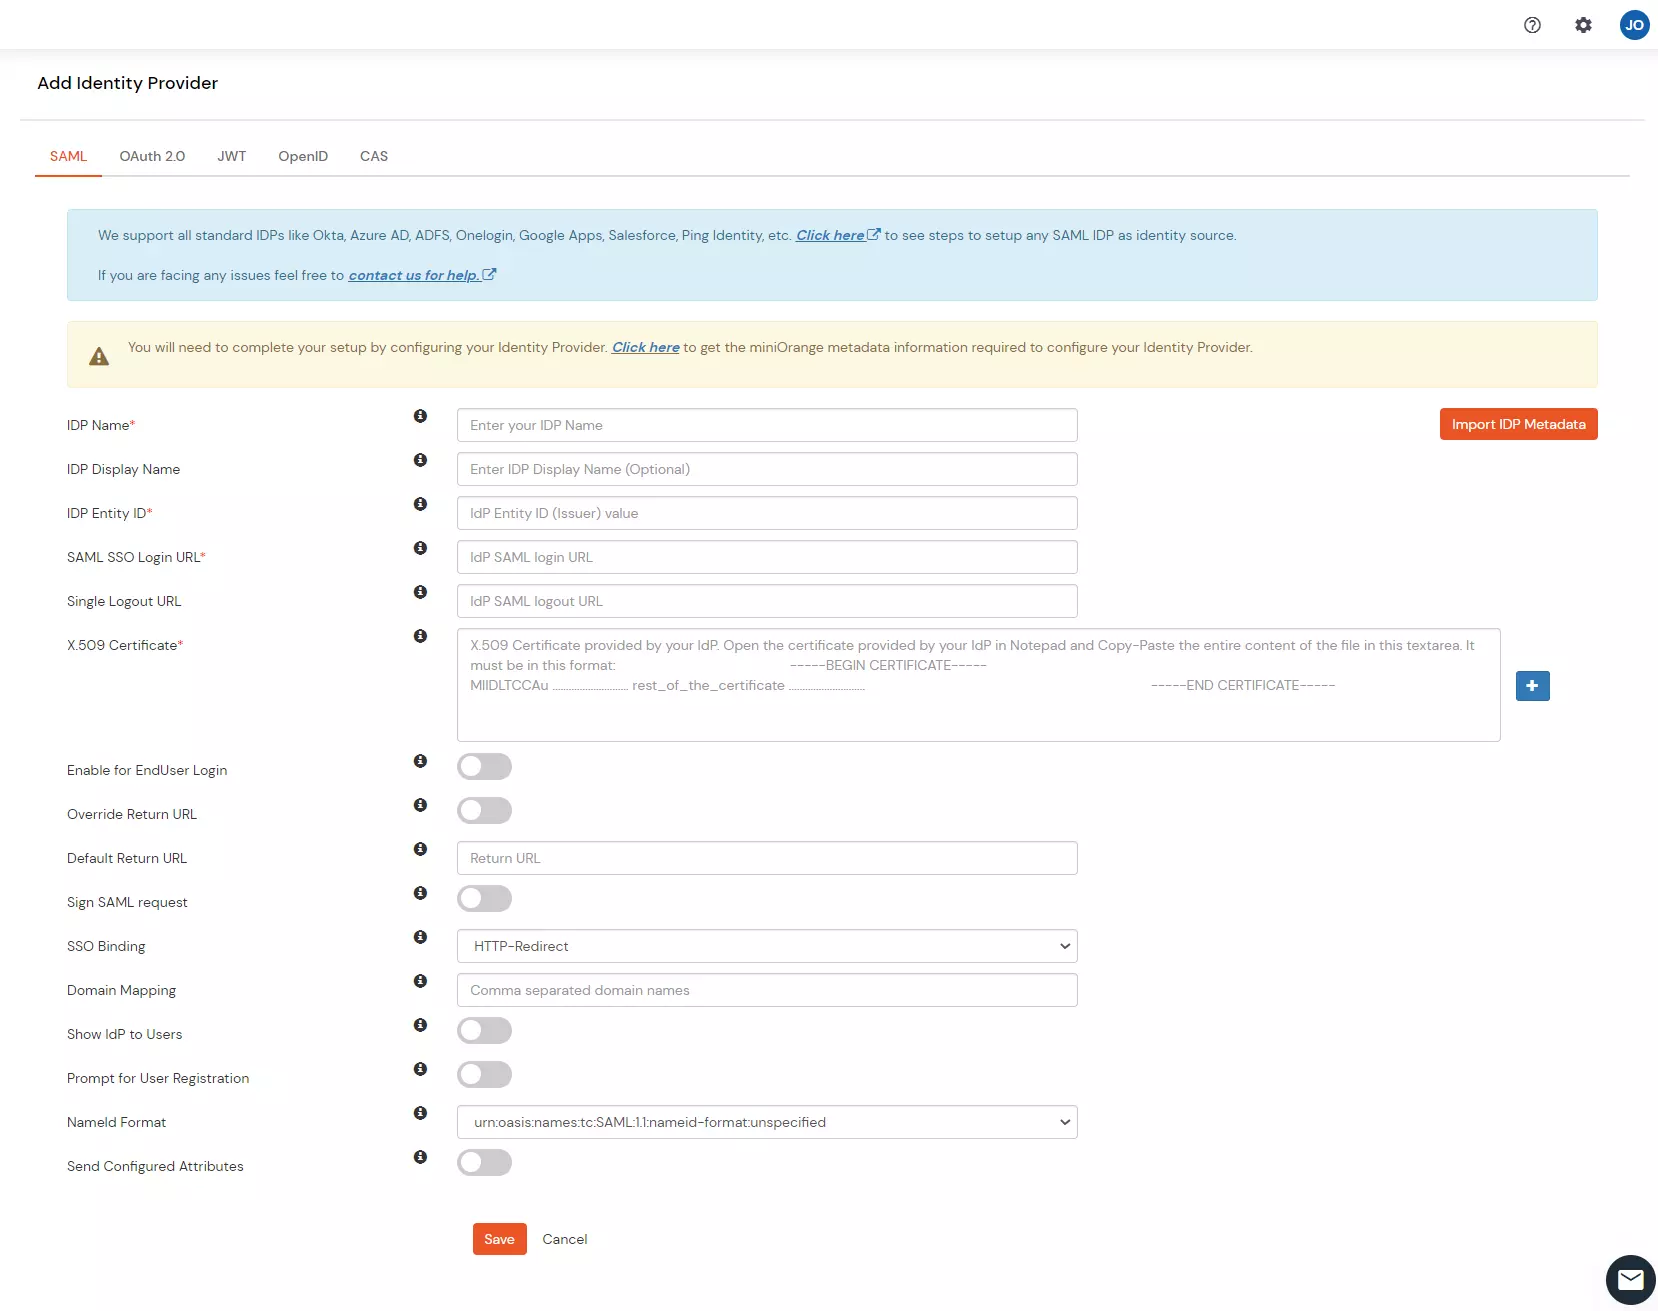Click inside the IDP Name input field
The height and width of the screenshot is (1311, 1658).
coord(766,425)
